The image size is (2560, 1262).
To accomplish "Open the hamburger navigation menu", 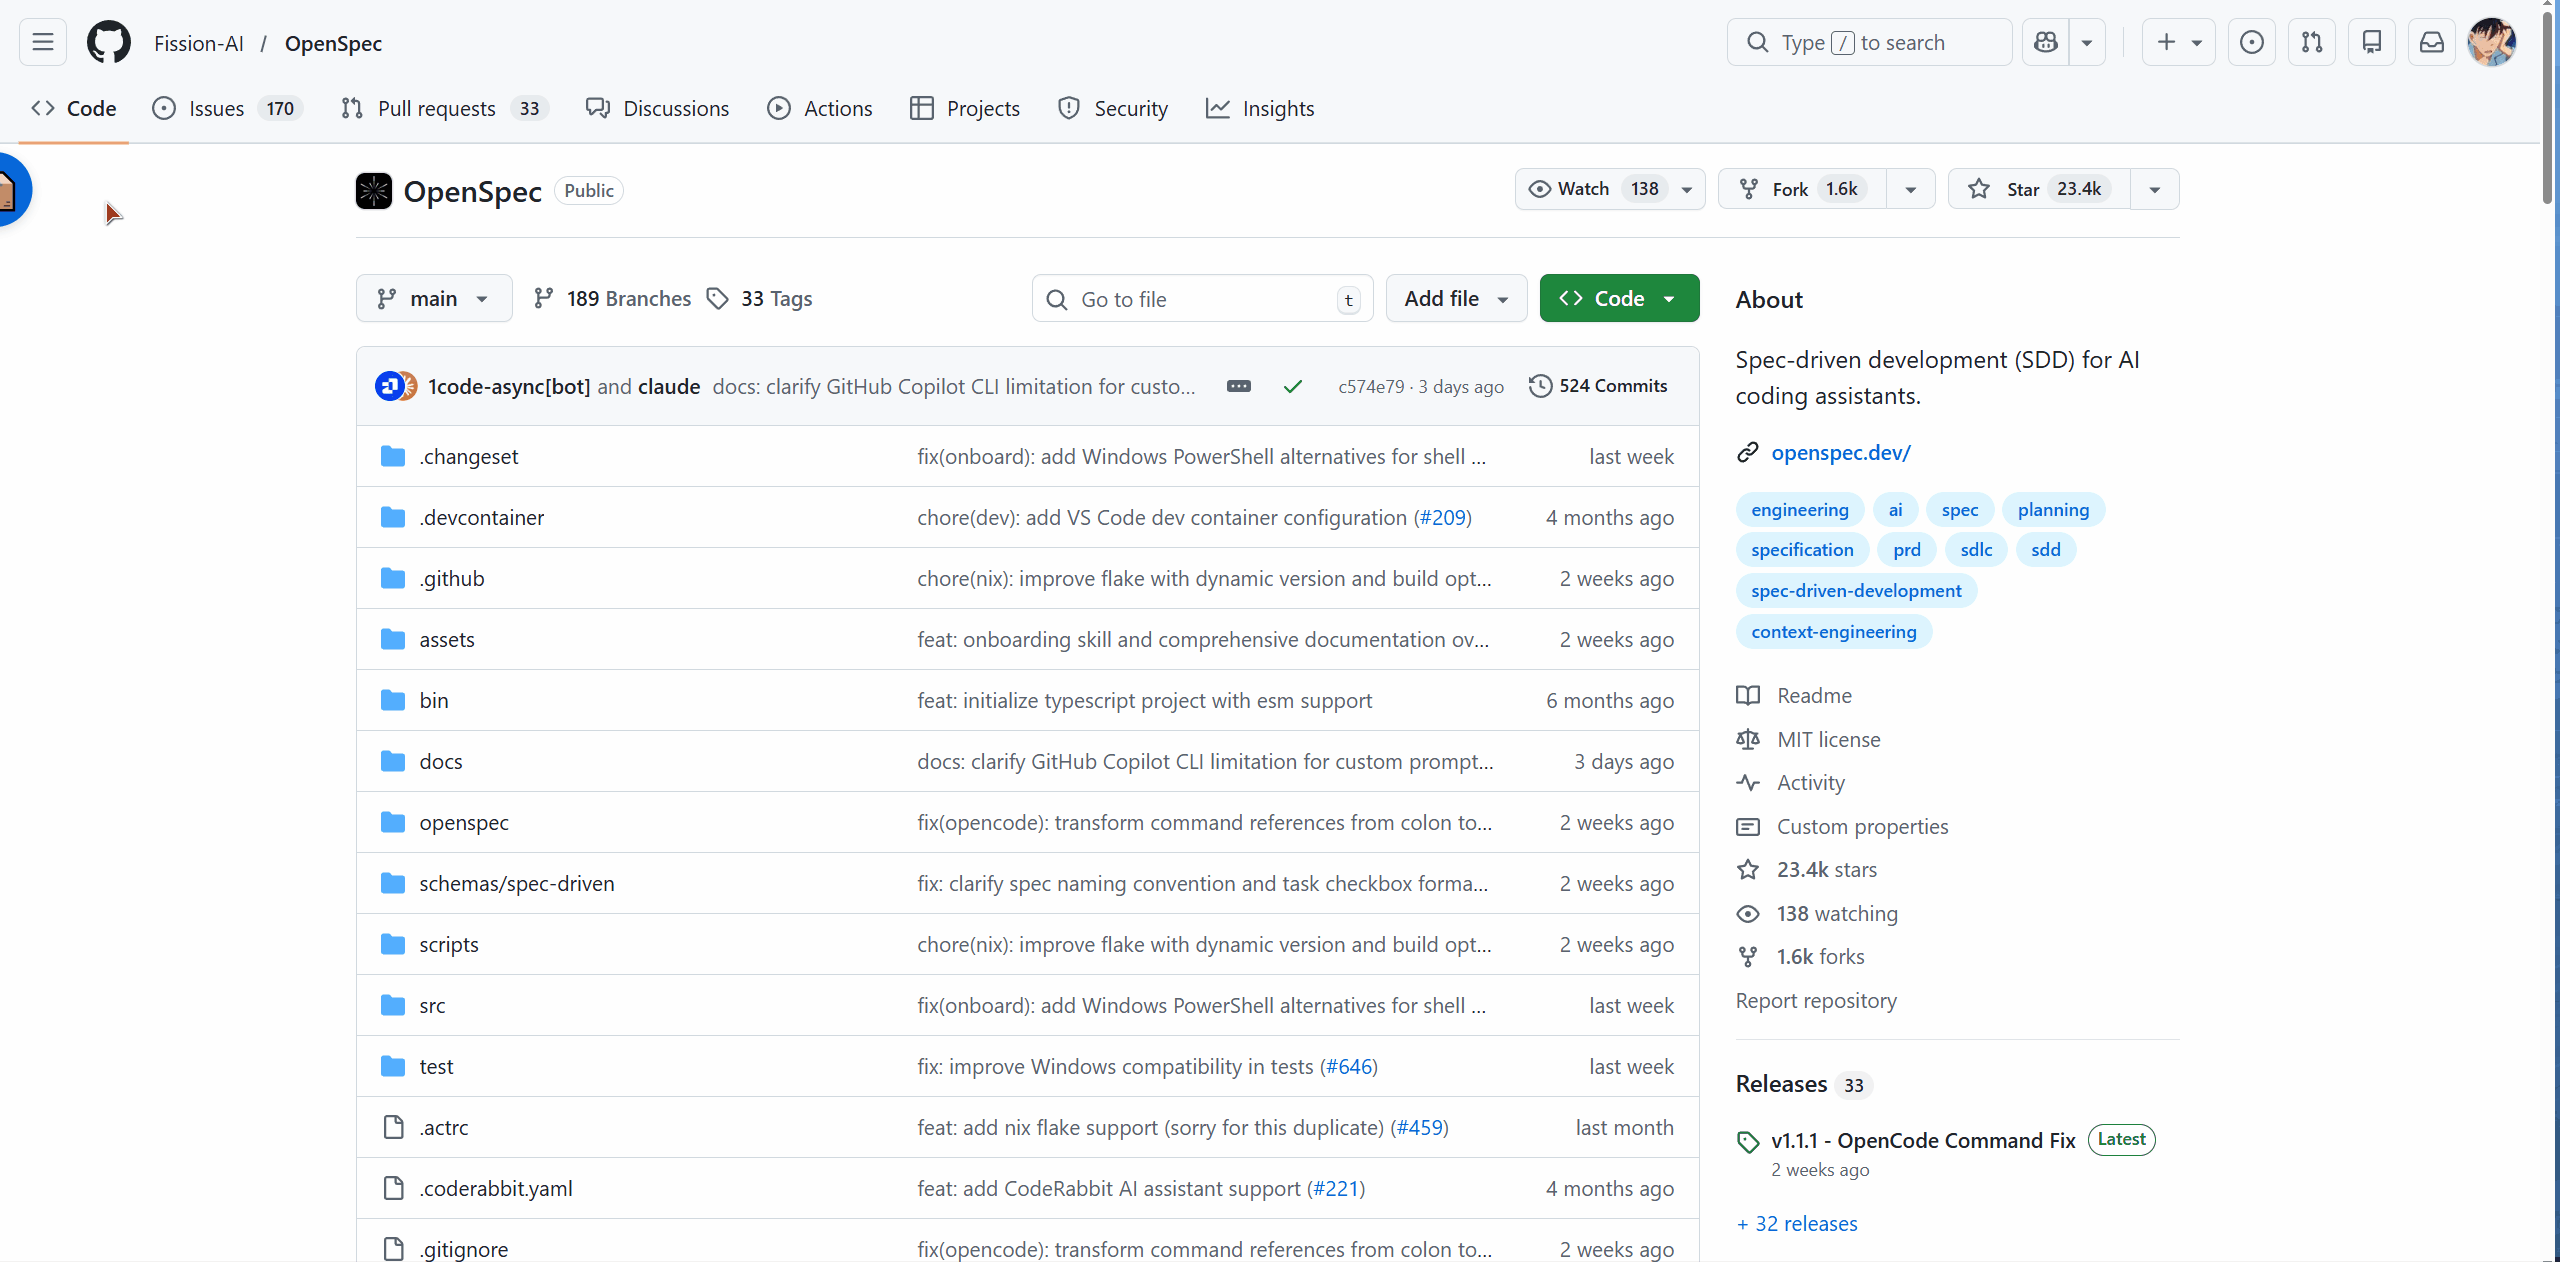I will [x=42, y=43].
